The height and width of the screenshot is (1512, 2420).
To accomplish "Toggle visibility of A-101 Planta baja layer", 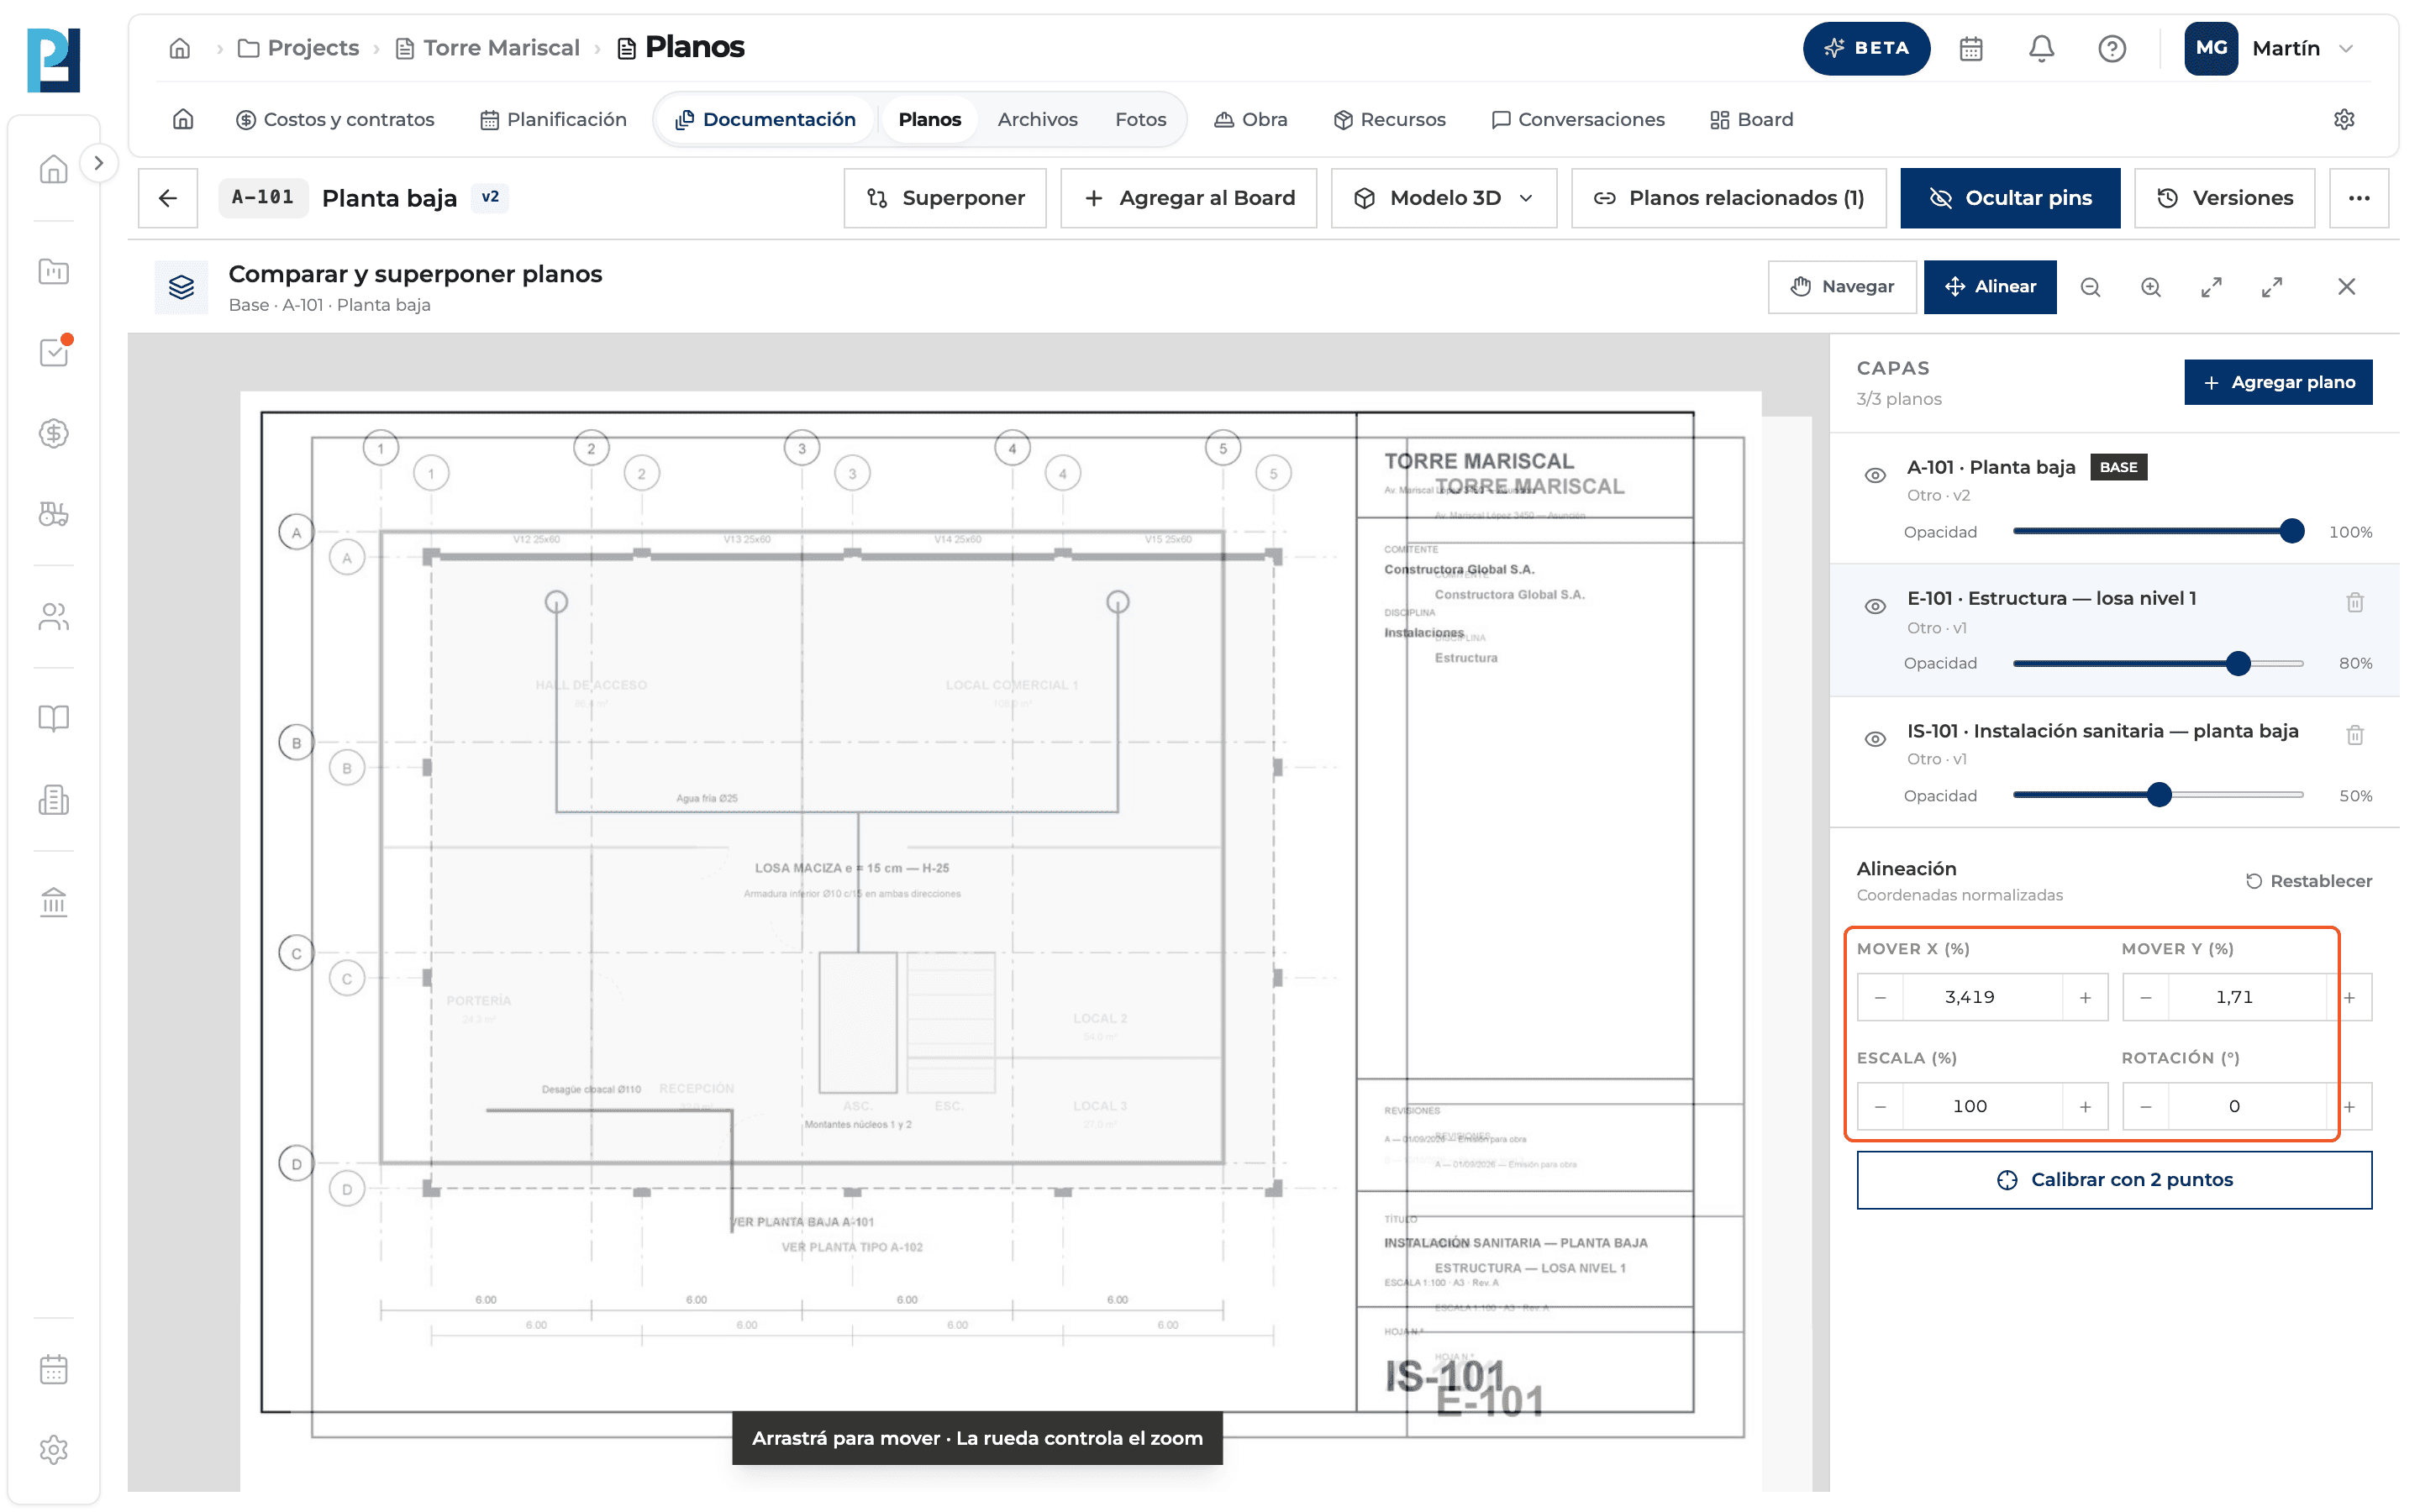I will (1875, 475).
